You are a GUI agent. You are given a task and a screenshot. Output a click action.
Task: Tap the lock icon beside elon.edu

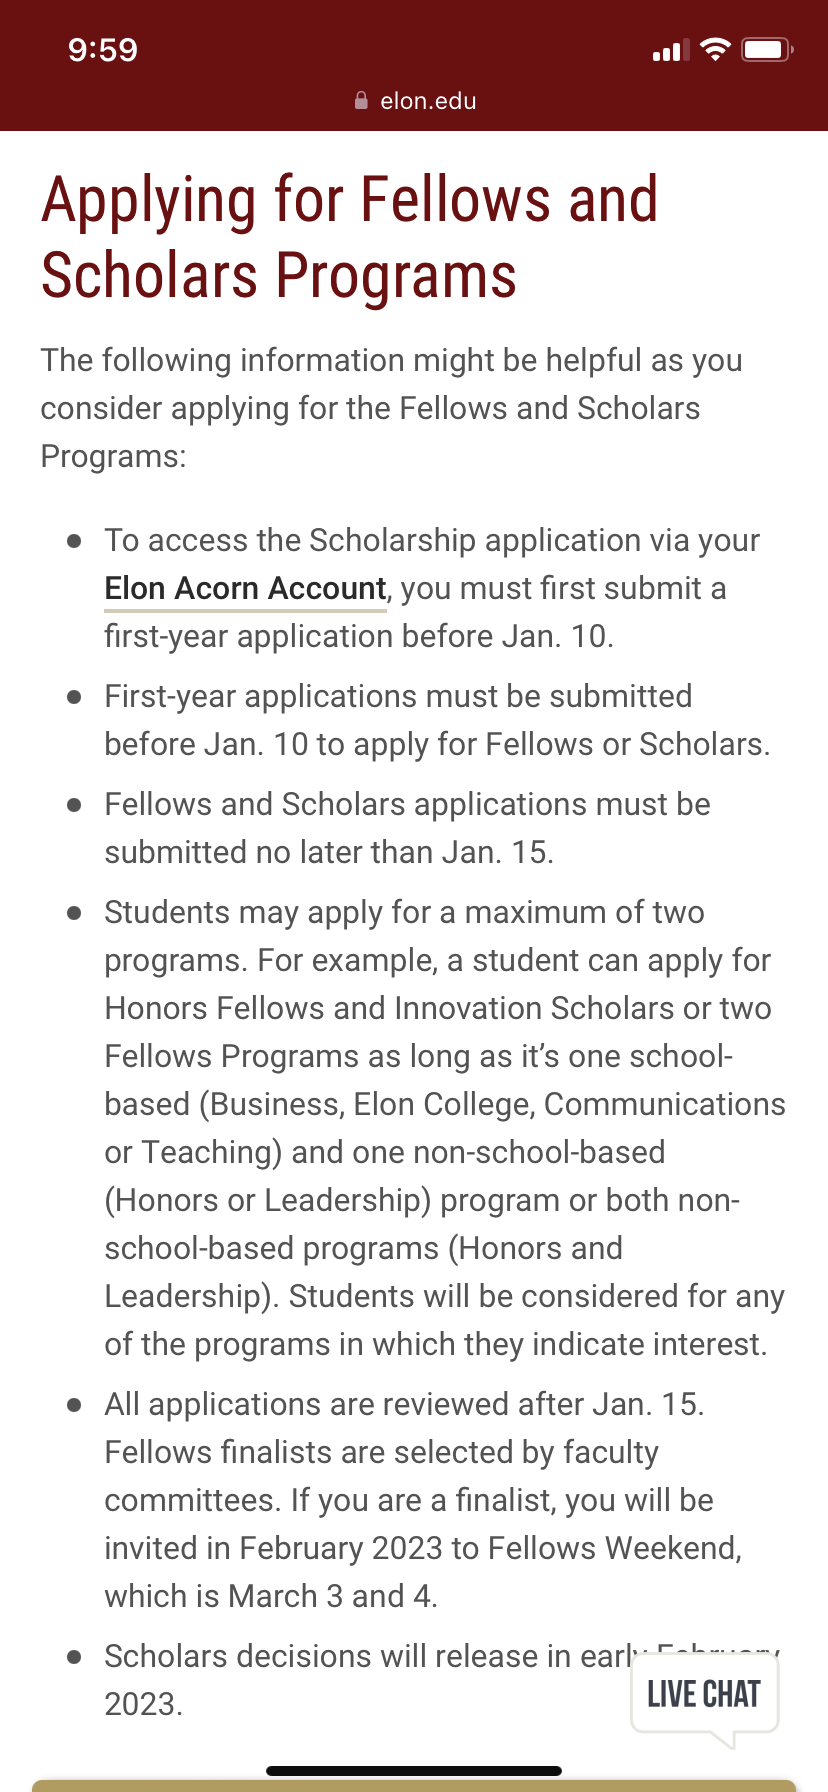361,101
